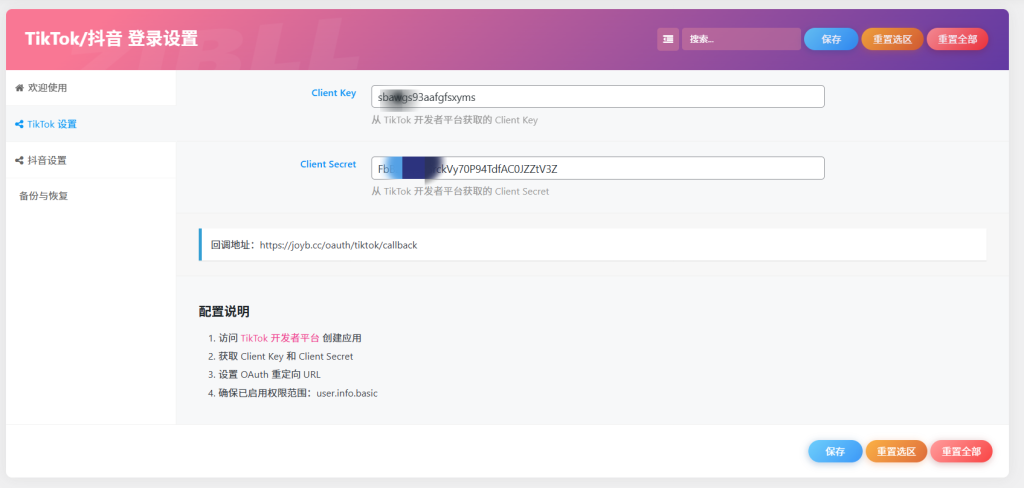Switch to the TikTok 设置 section
This screenshot has height=488, width=1024.
point(52,124)
